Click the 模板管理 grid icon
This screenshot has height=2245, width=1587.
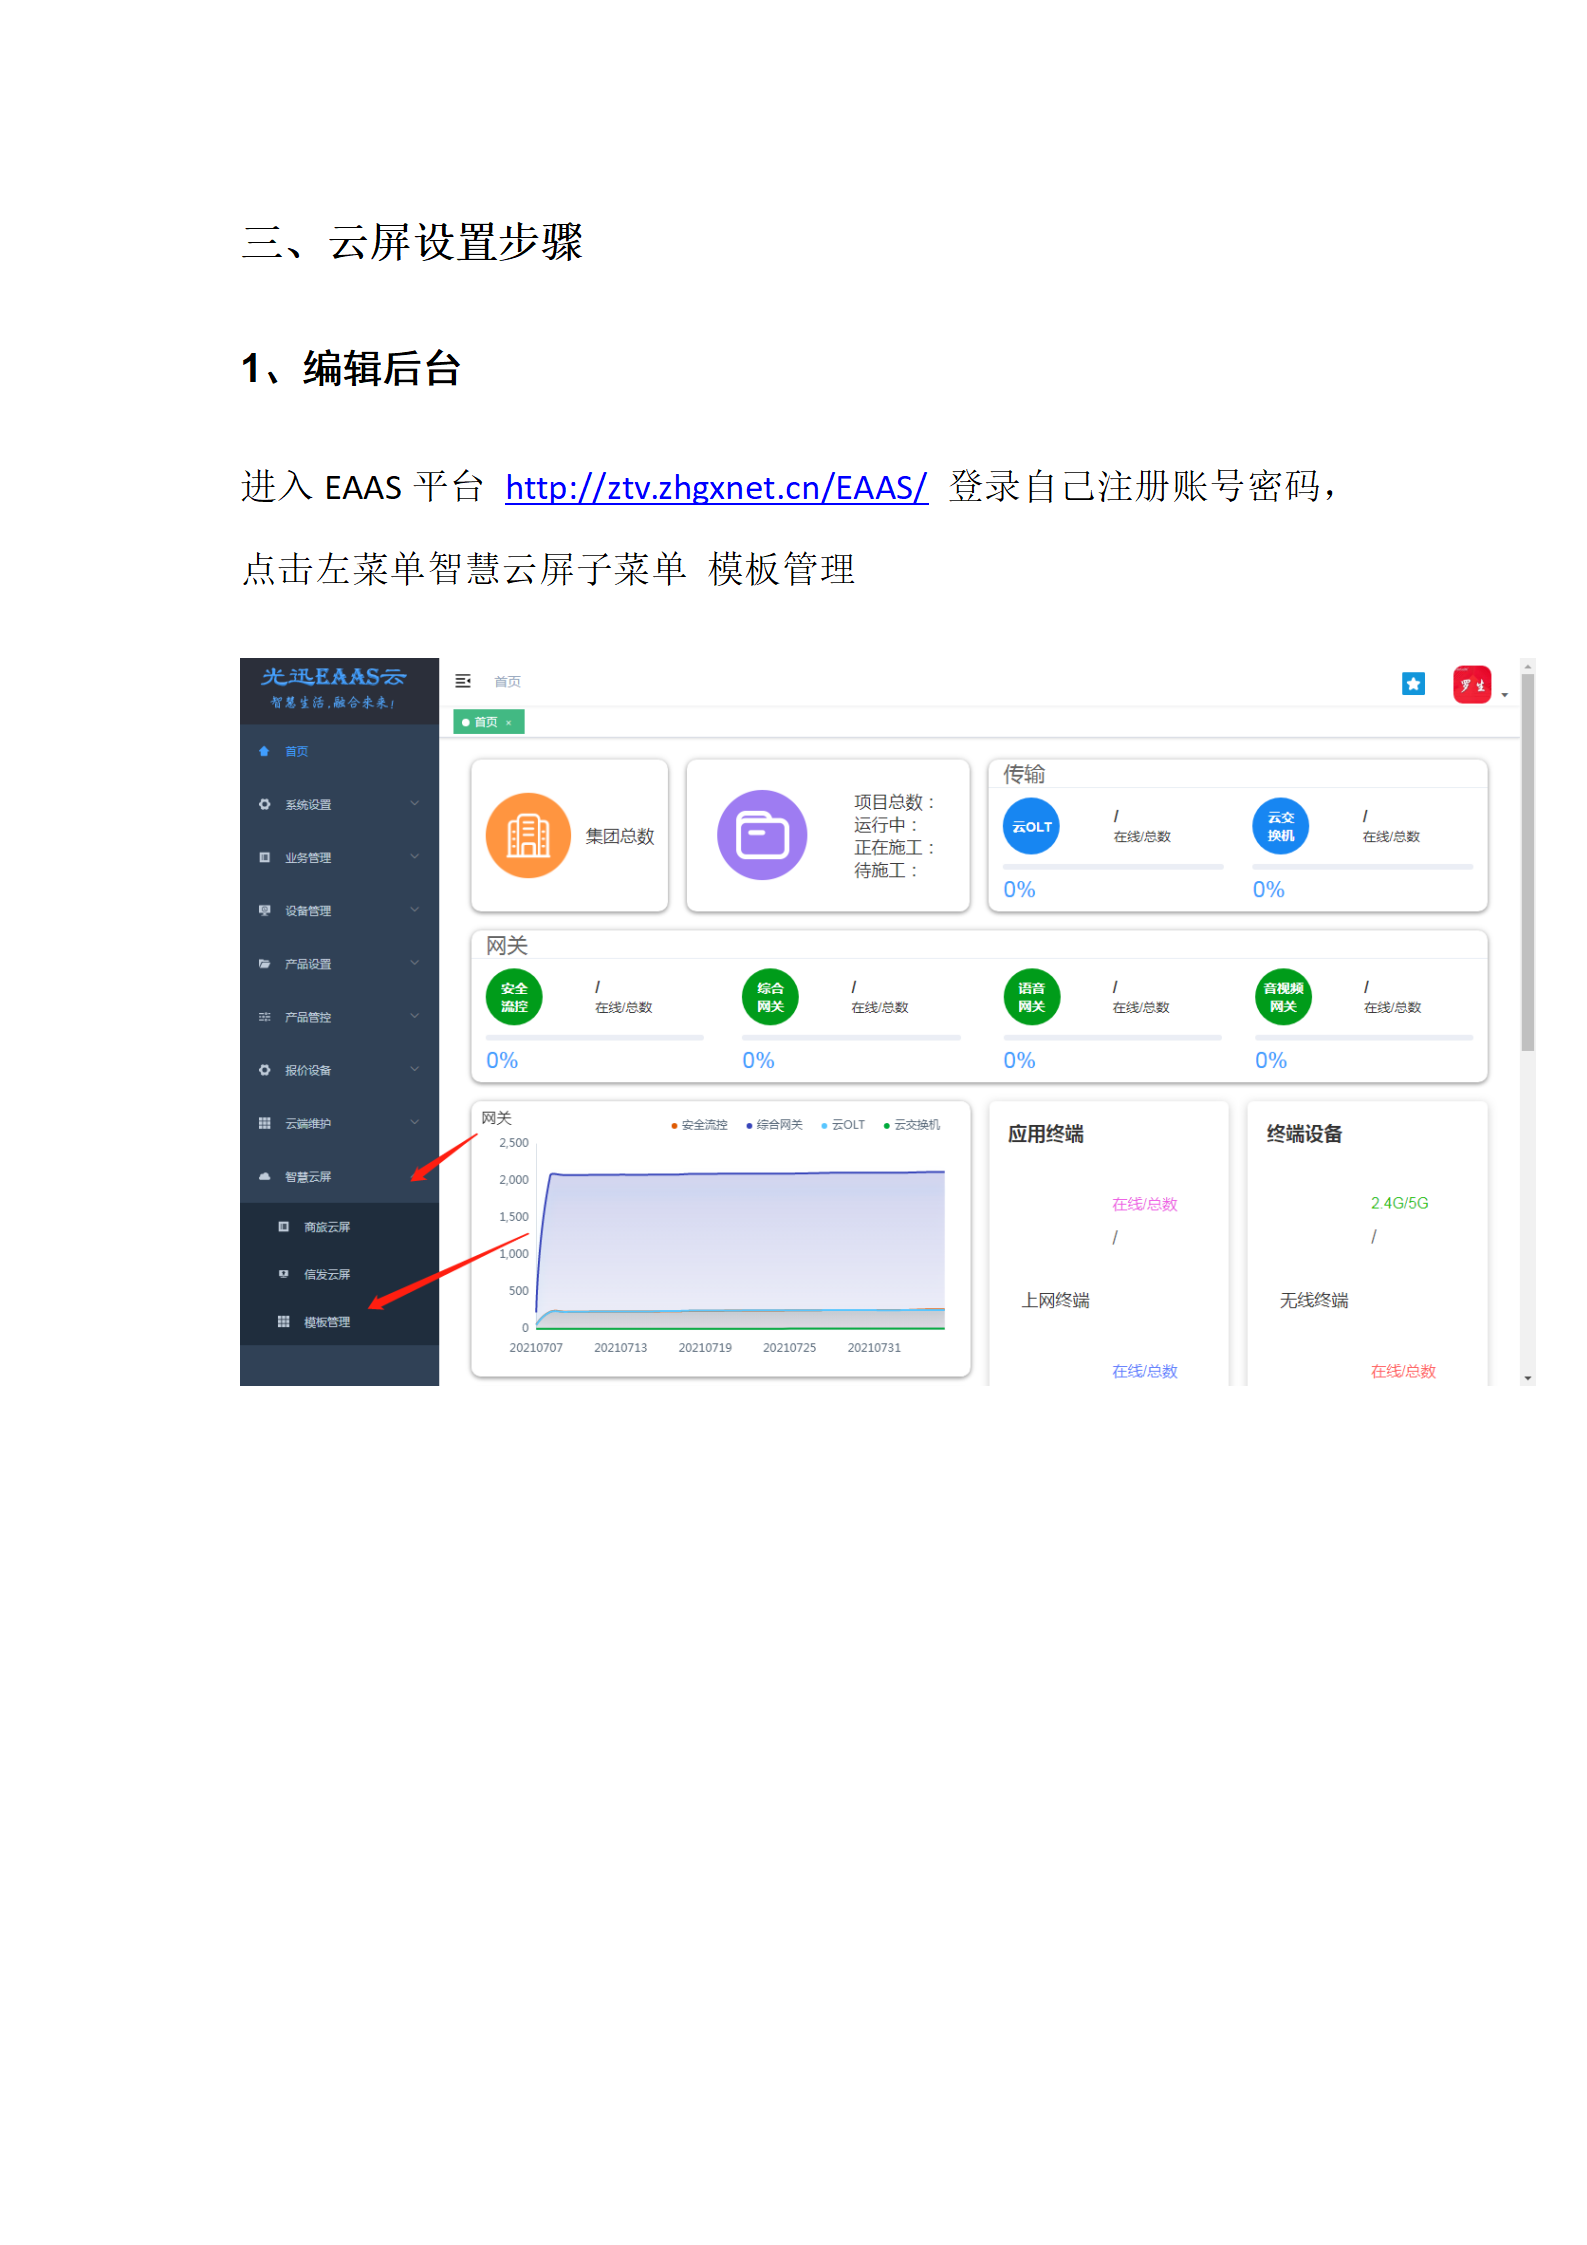point(283,1321)
